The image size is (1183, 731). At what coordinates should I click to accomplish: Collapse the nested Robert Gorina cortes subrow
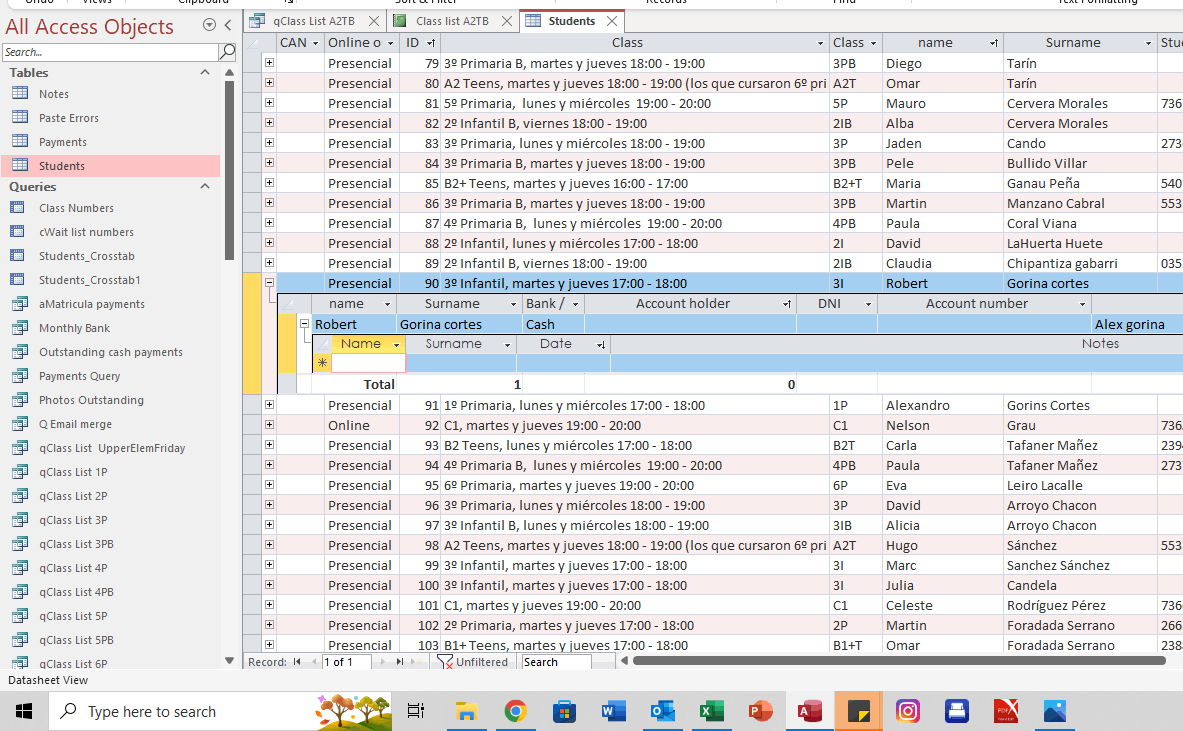(304, 324)
